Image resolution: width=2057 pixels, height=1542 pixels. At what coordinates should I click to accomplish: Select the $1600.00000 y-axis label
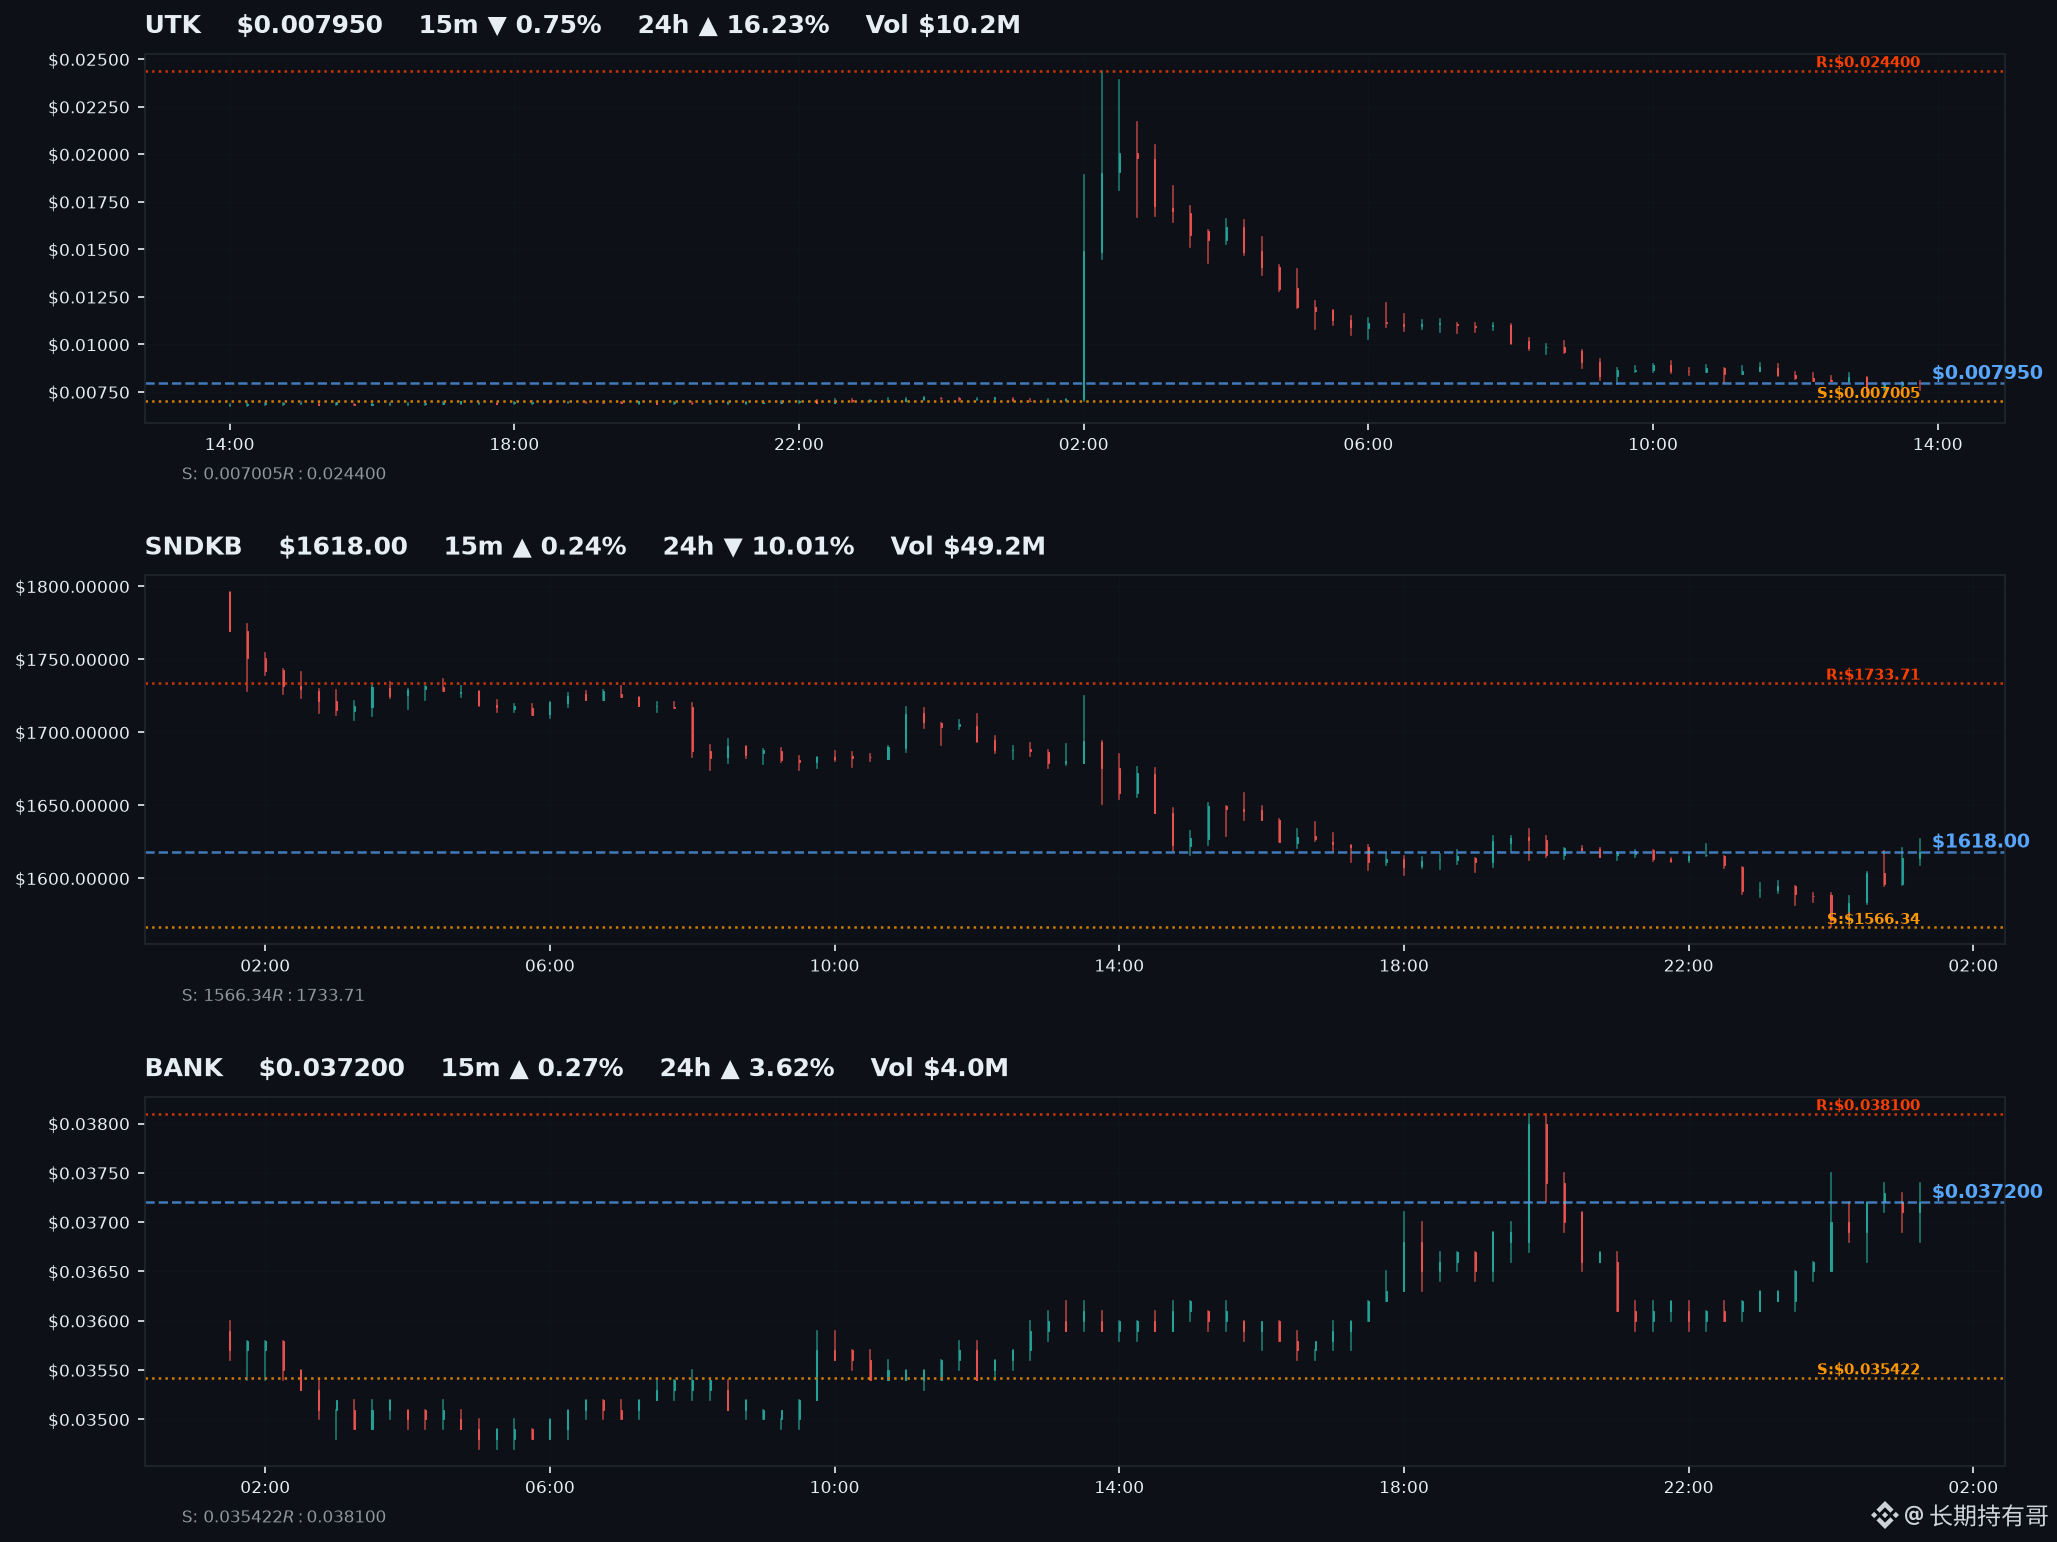[x=73, y=879]
